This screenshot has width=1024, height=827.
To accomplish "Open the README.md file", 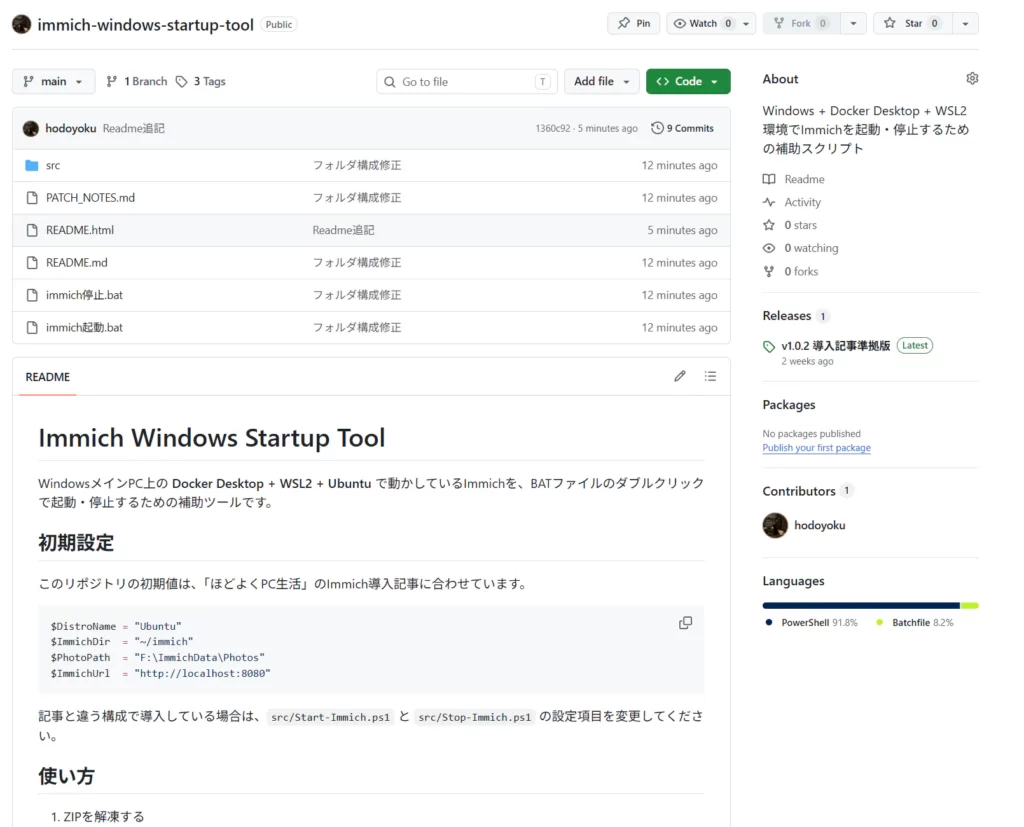I will tap(76, 263).
